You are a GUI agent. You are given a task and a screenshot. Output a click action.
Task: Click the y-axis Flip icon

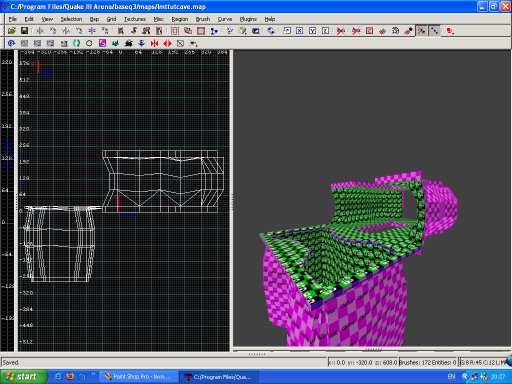66,31
